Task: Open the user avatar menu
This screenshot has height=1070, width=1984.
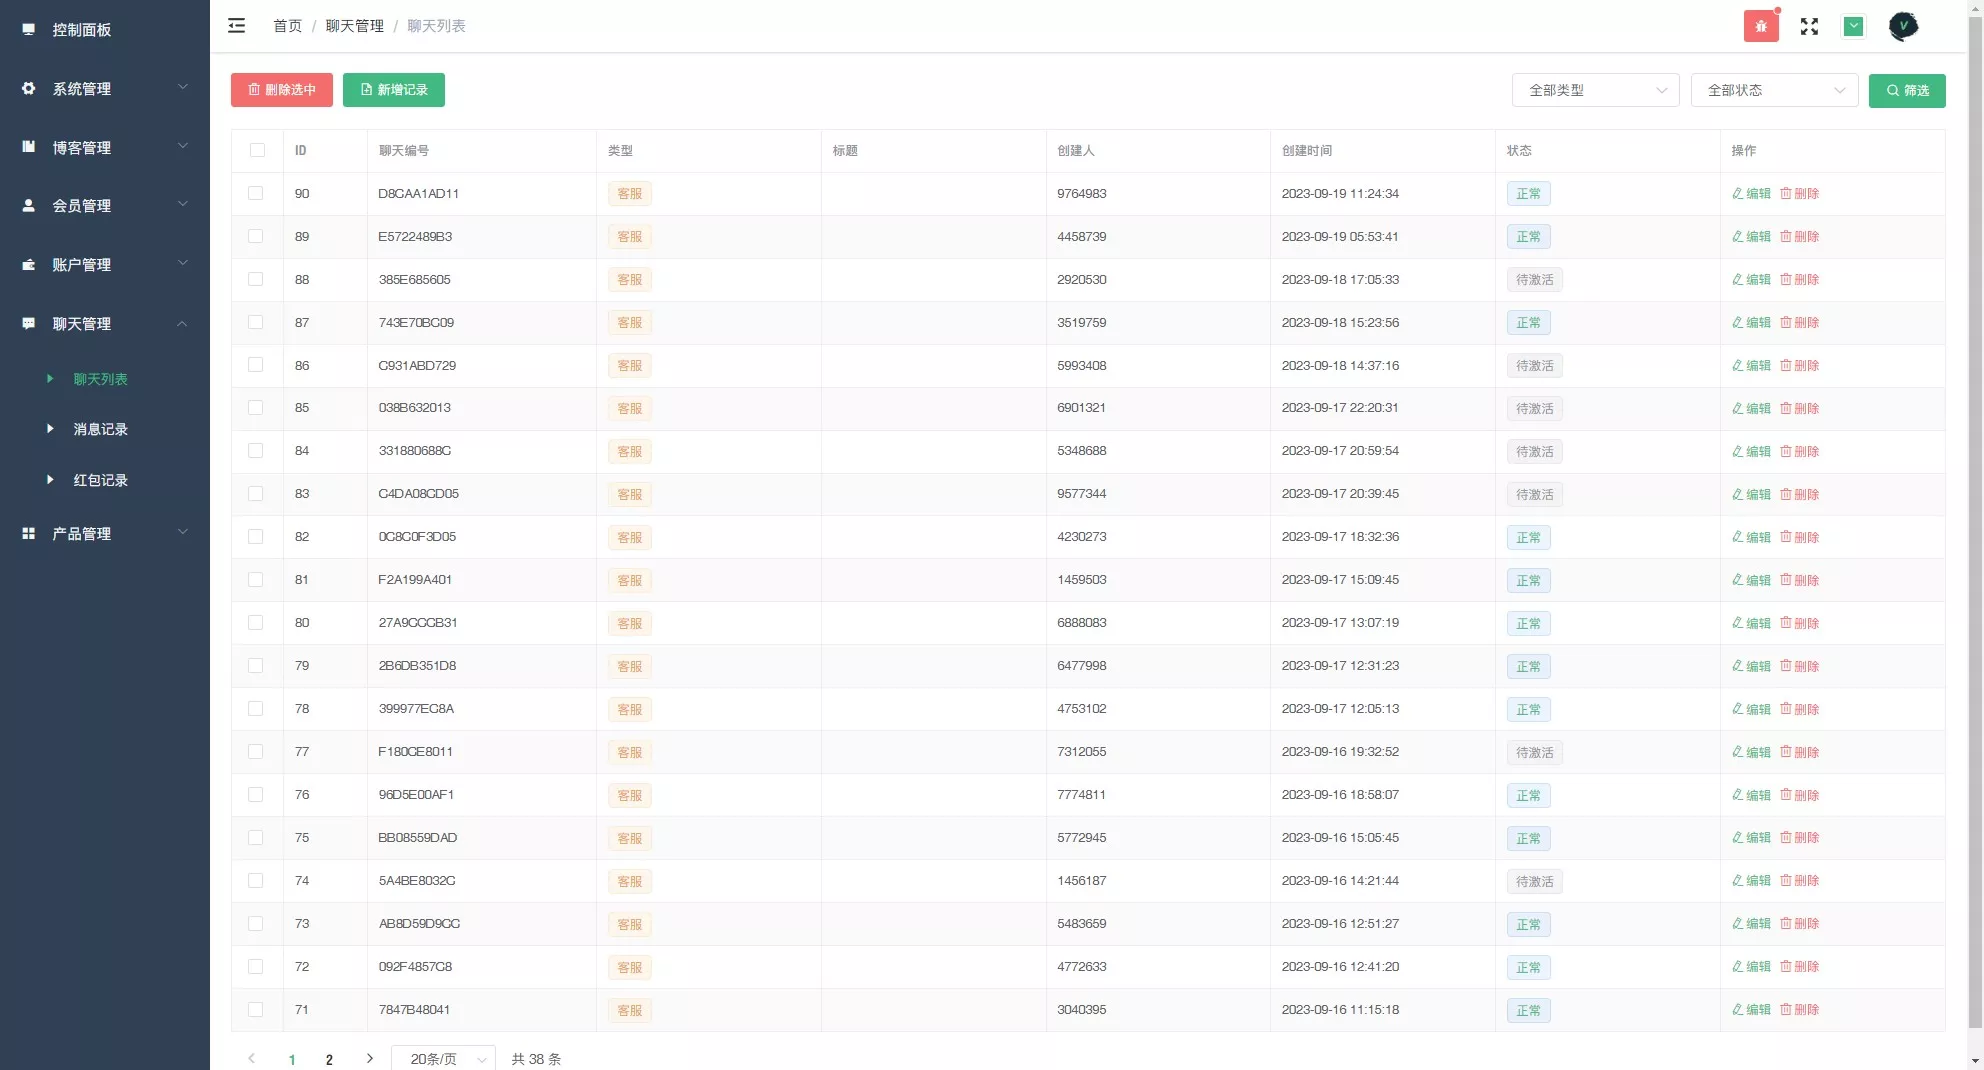Action: [1903, 26]
